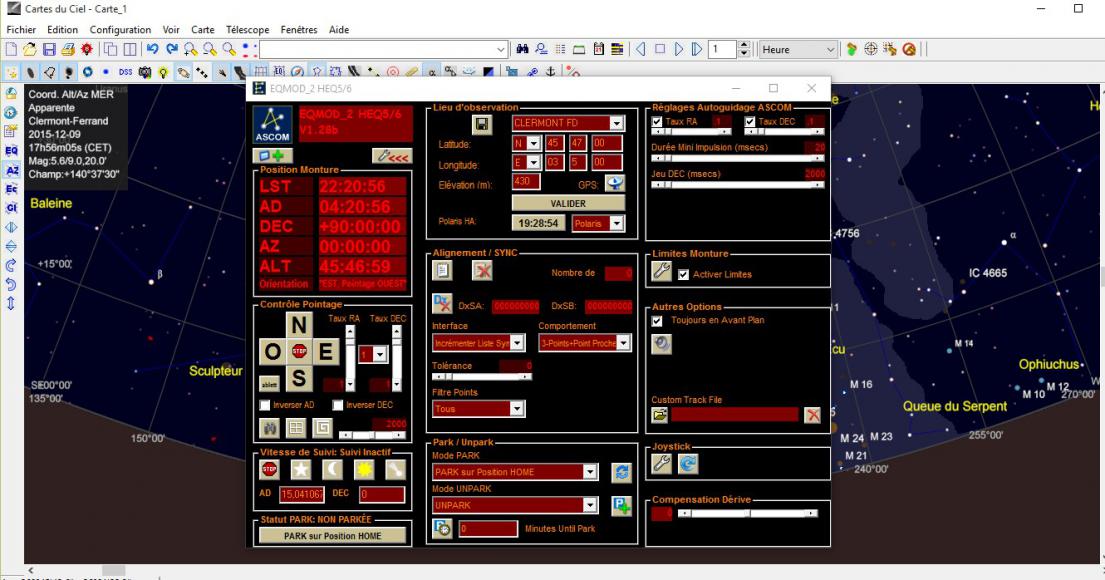Click the DSS toolbar button
The image size is (1105, 580).
pyautogui.click(x=125, y=72)
